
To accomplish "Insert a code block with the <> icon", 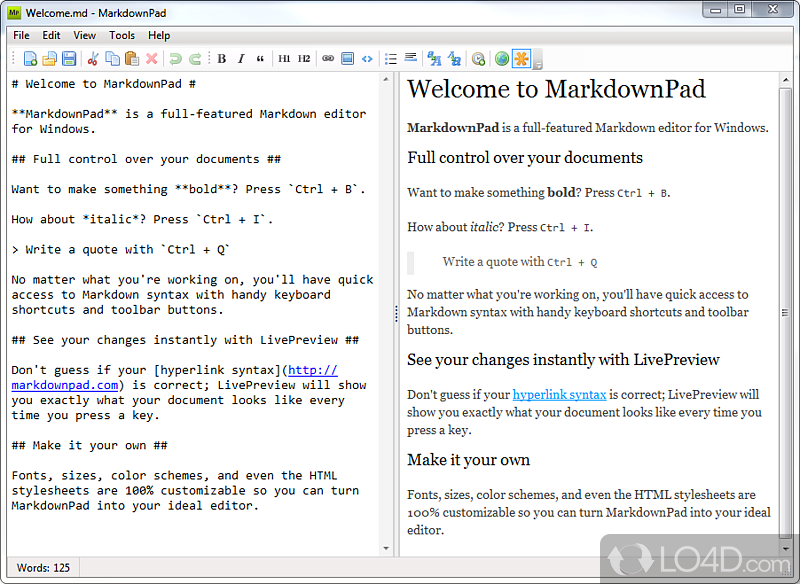I will (x=366, y=59).
